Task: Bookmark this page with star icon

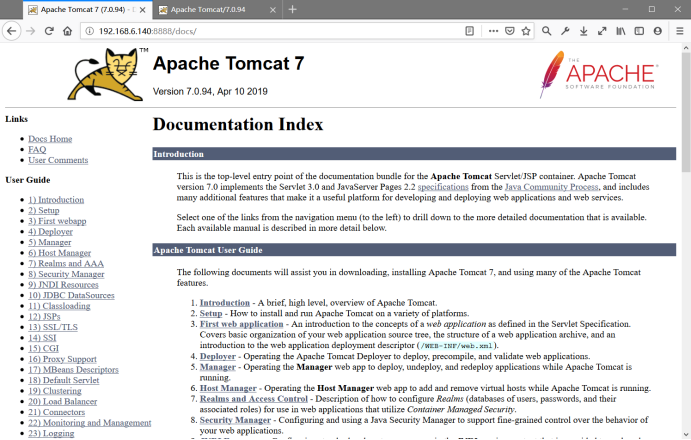Action: pos(526,31)
